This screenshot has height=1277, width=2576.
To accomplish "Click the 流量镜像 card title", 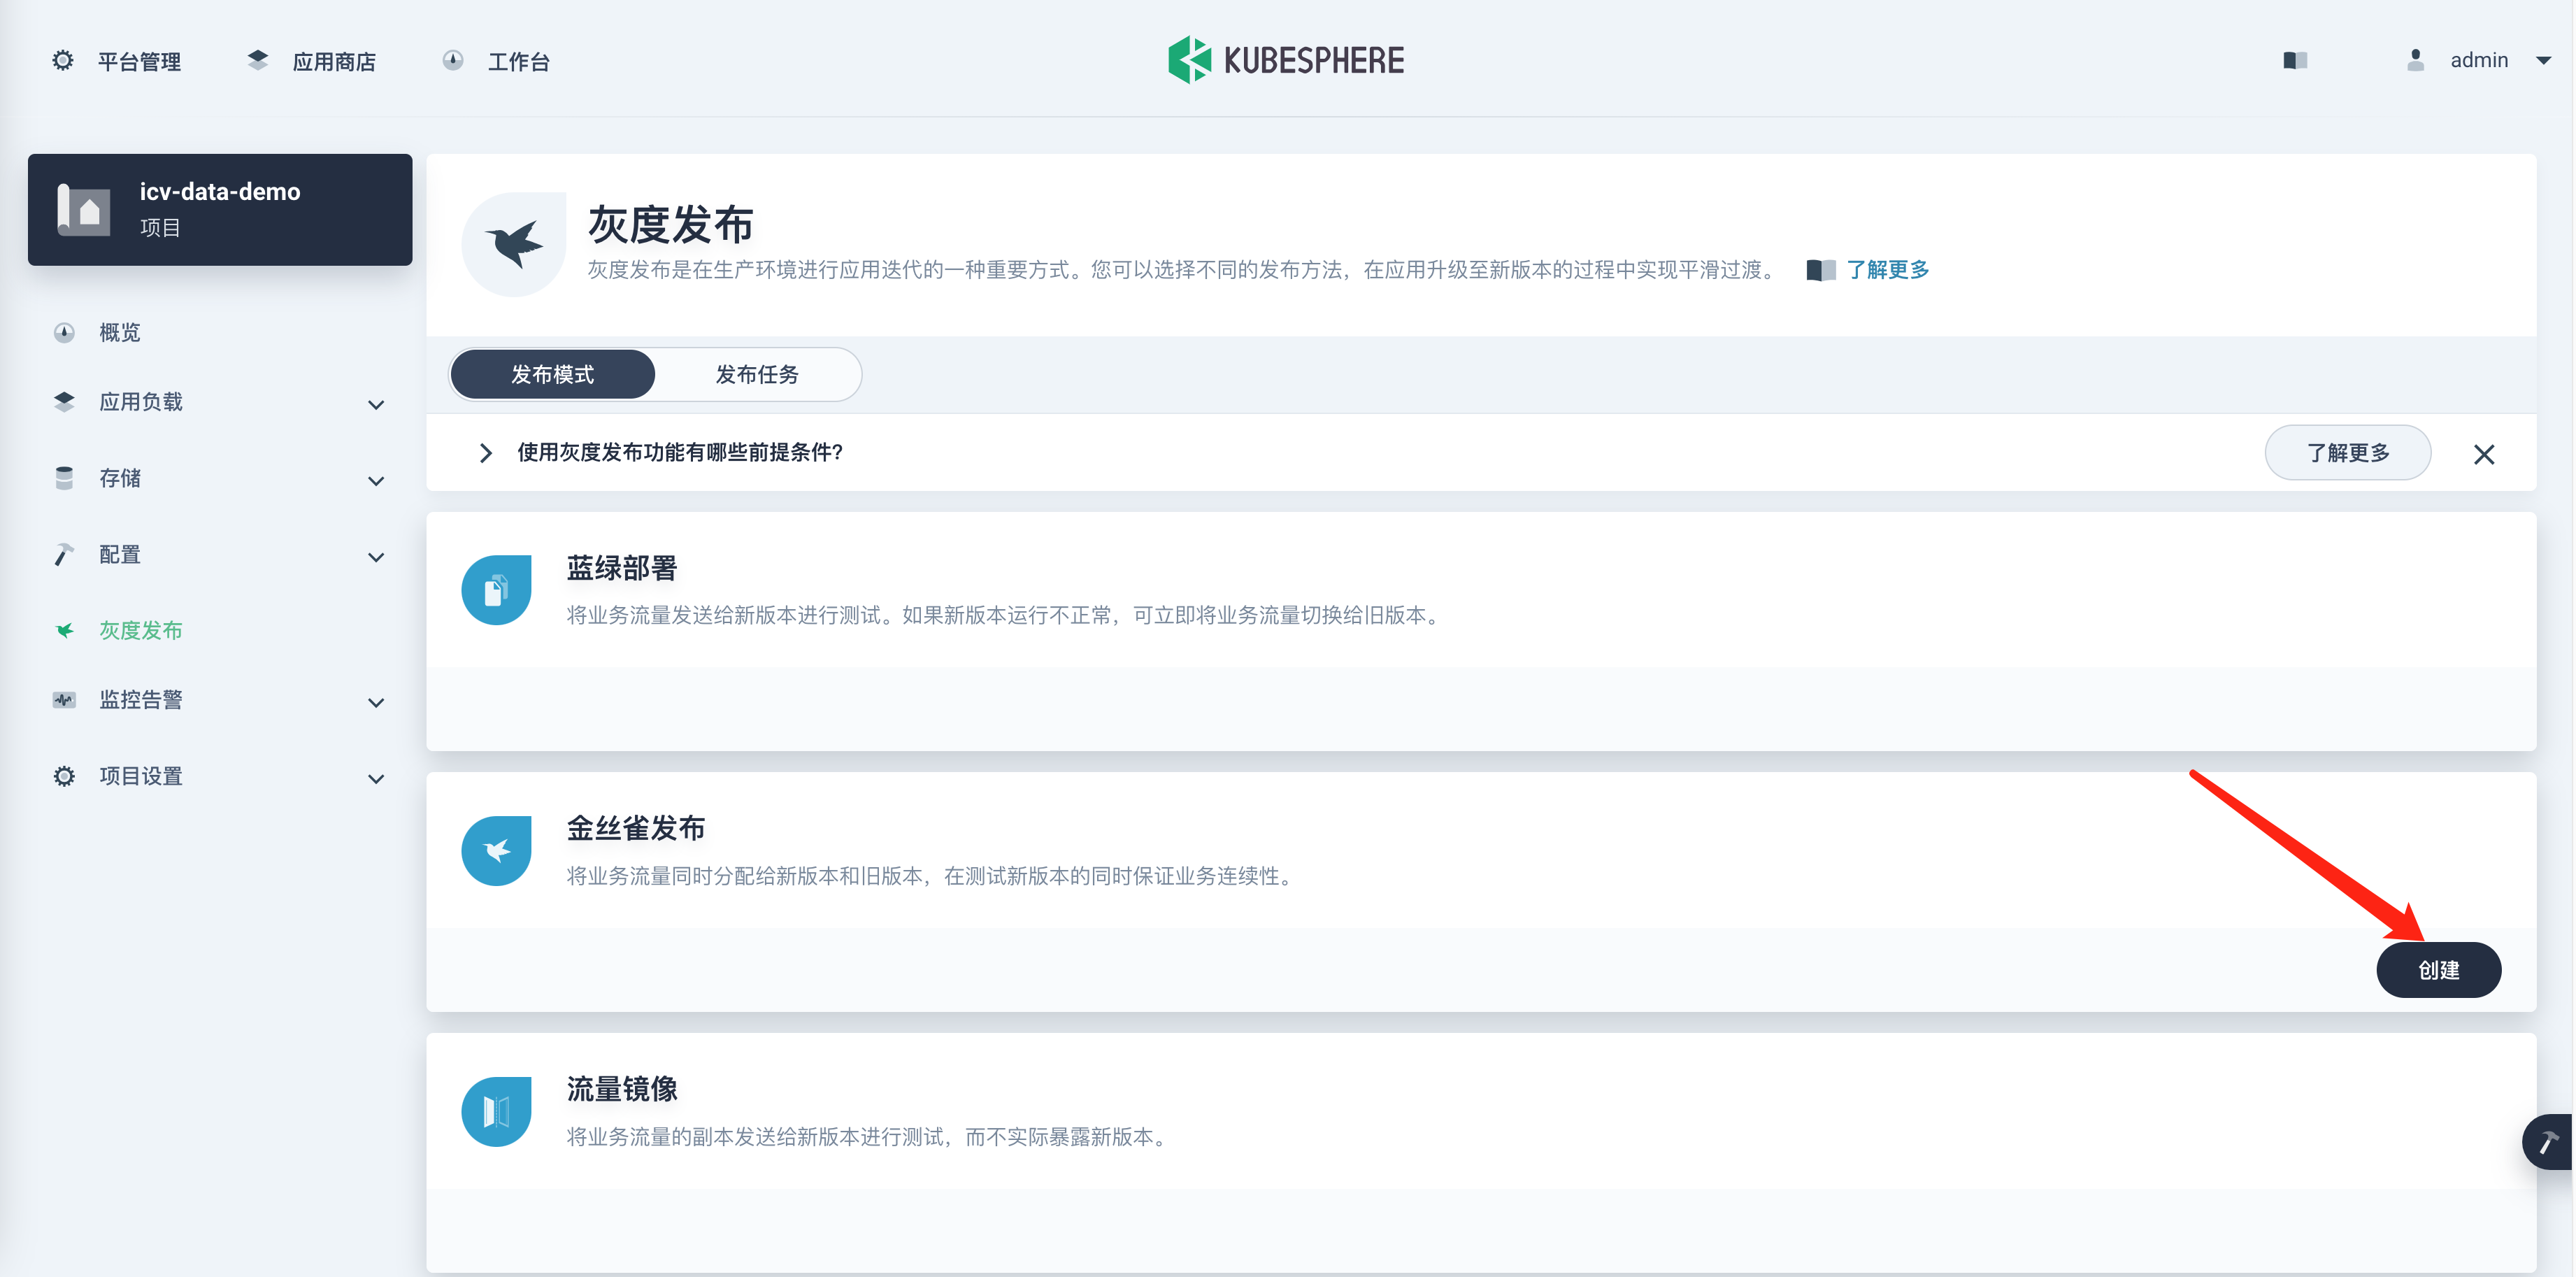I will pos(622,1089).
